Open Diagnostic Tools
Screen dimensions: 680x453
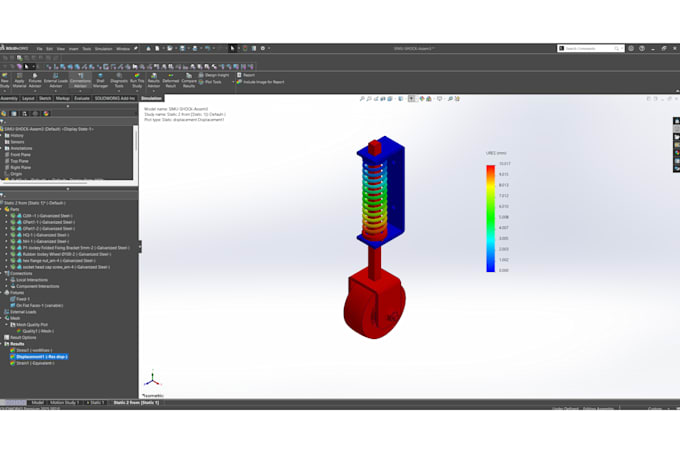click(119, 81)
